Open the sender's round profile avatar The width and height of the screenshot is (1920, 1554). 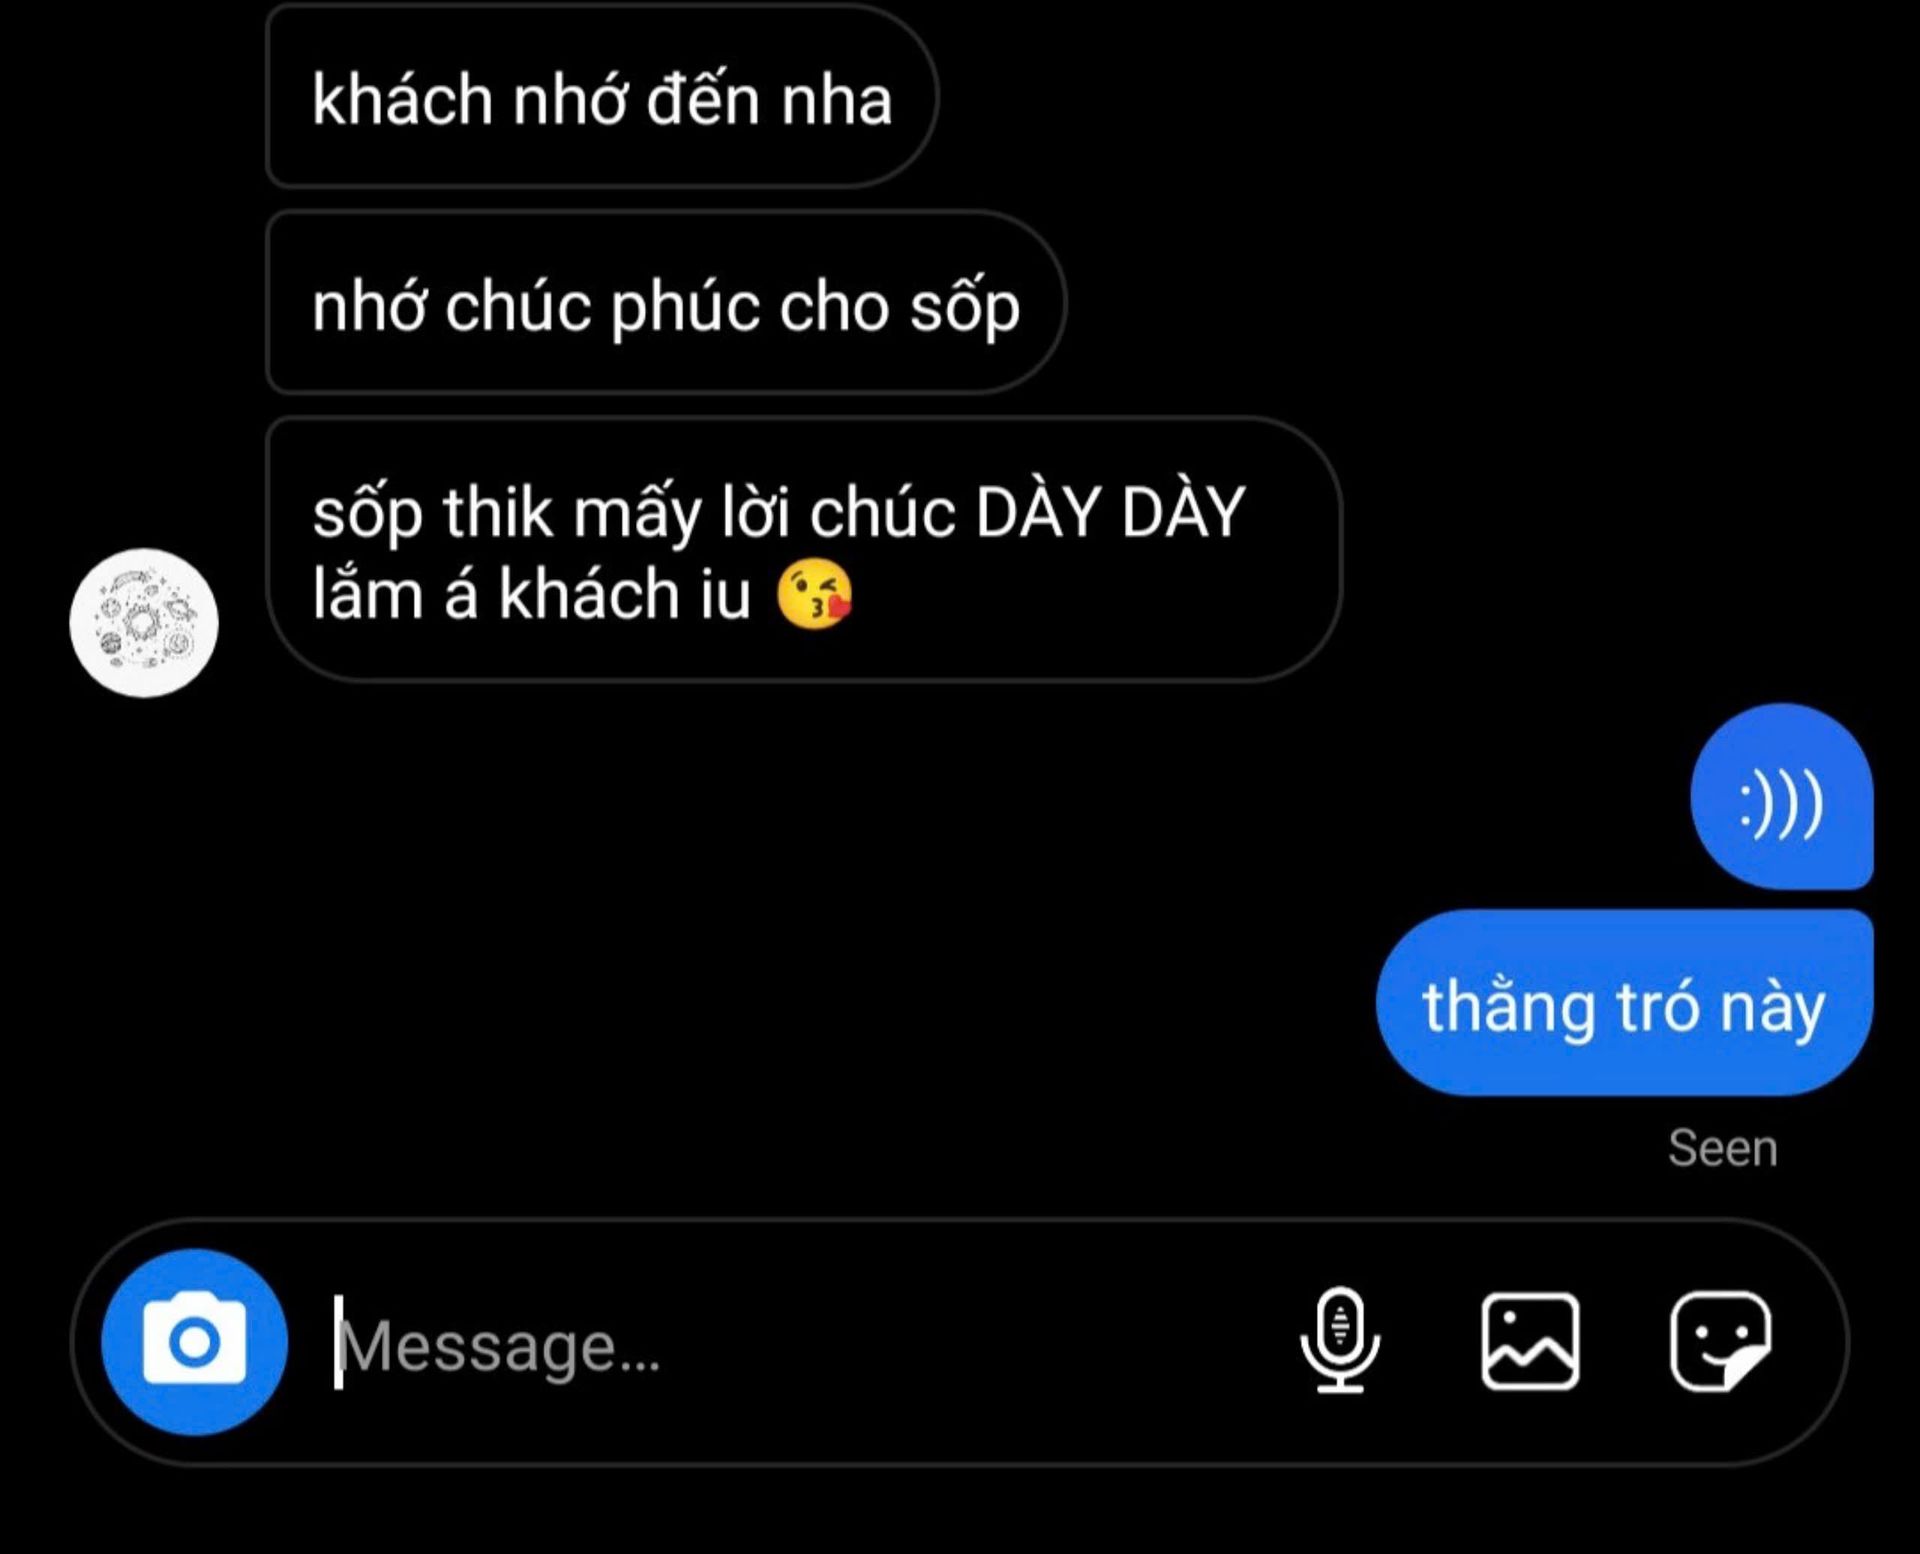click(144, 622)
